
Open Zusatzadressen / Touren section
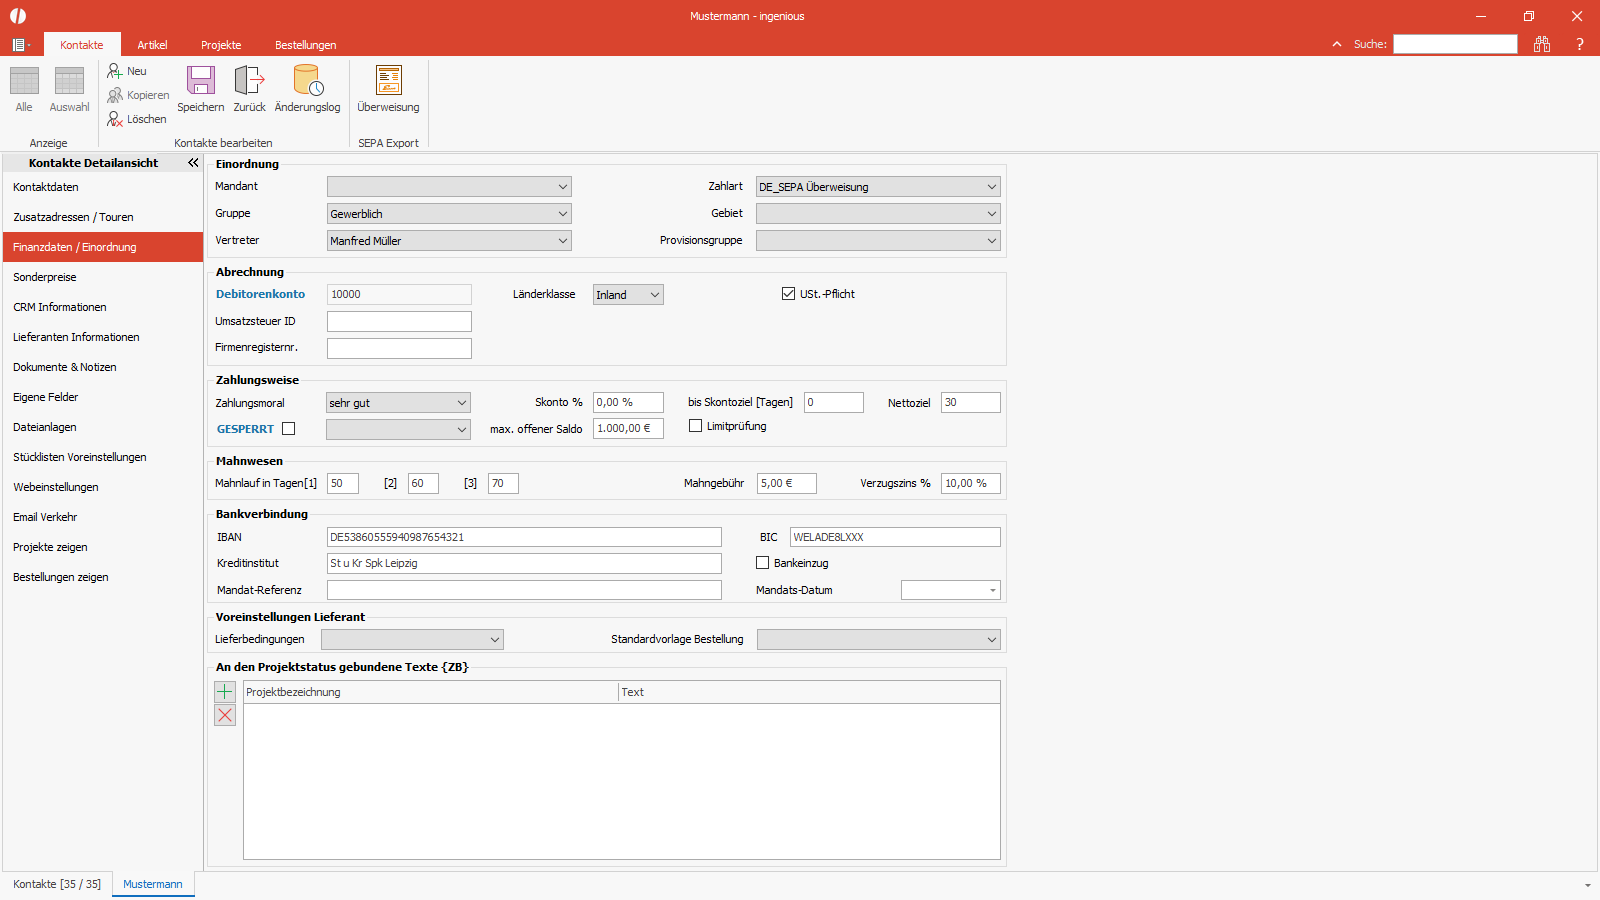pos(103,217)
